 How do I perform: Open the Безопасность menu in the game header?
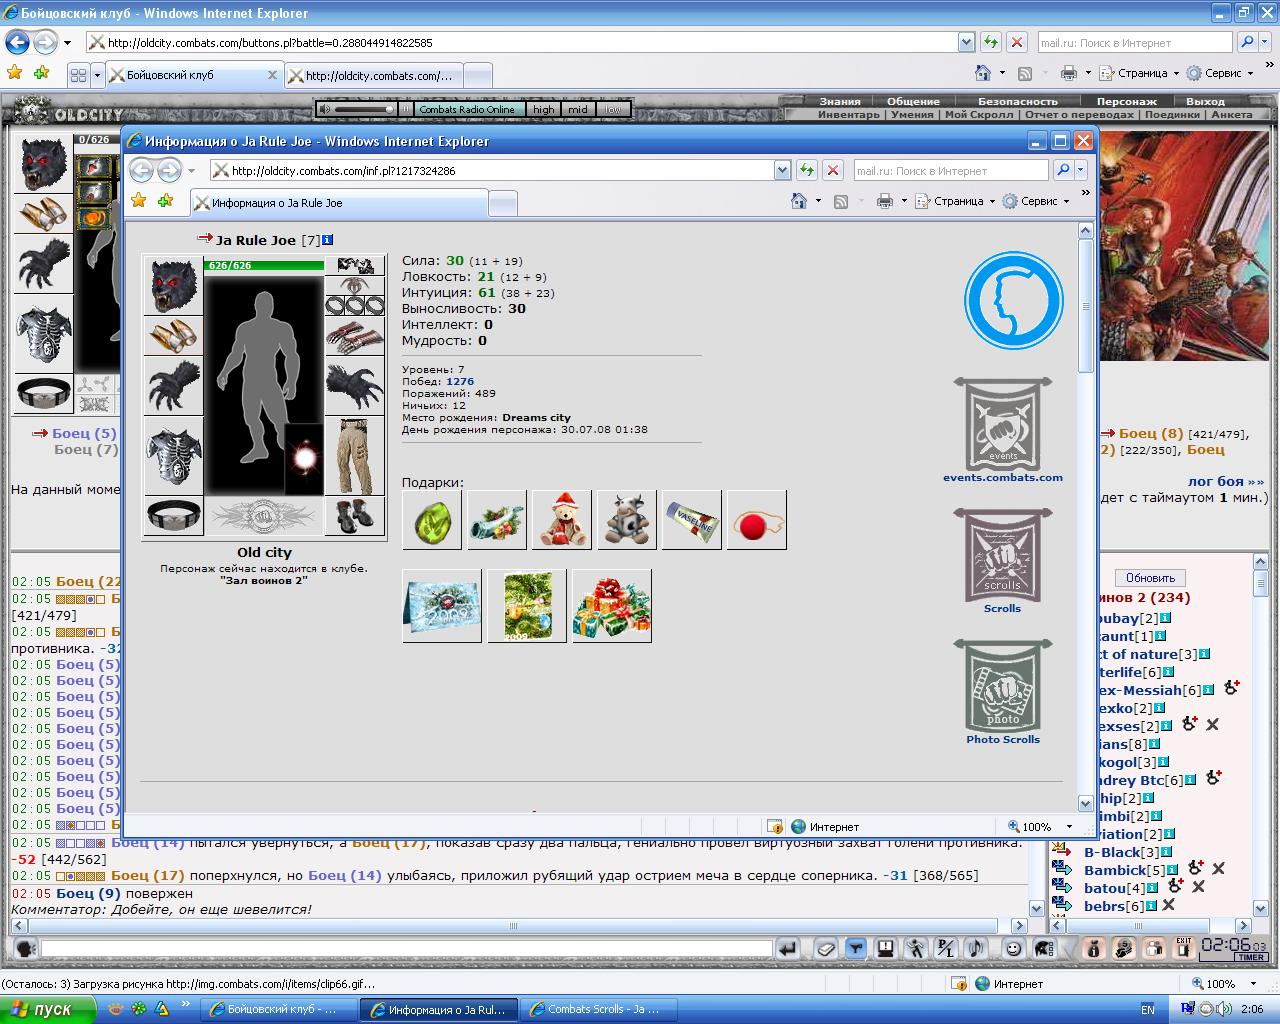pos(1017,101)
